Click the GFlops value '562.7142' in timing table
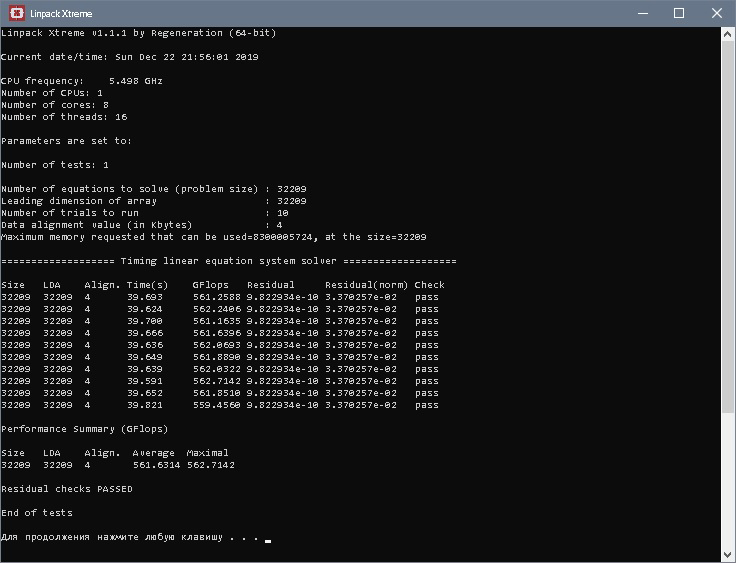The height and width of the screenshot is (563, 736). point(217,381)
